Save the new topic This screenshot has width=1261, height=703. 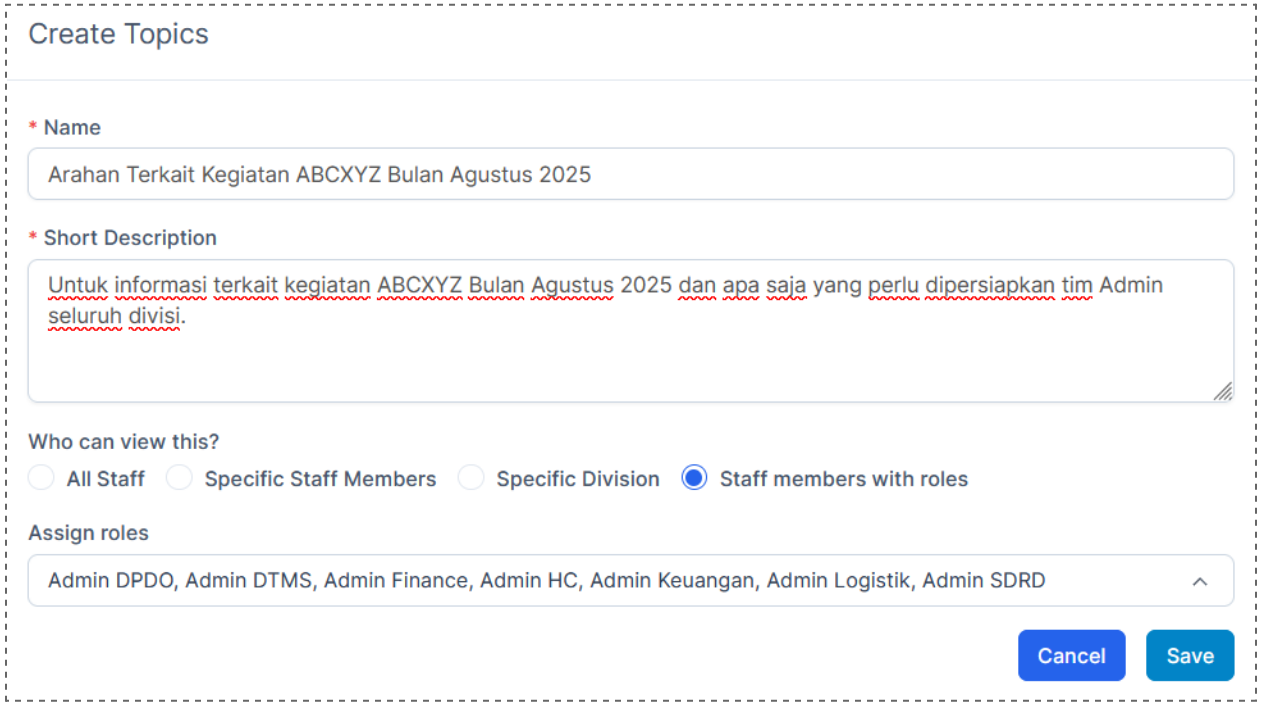point(1189,656)
